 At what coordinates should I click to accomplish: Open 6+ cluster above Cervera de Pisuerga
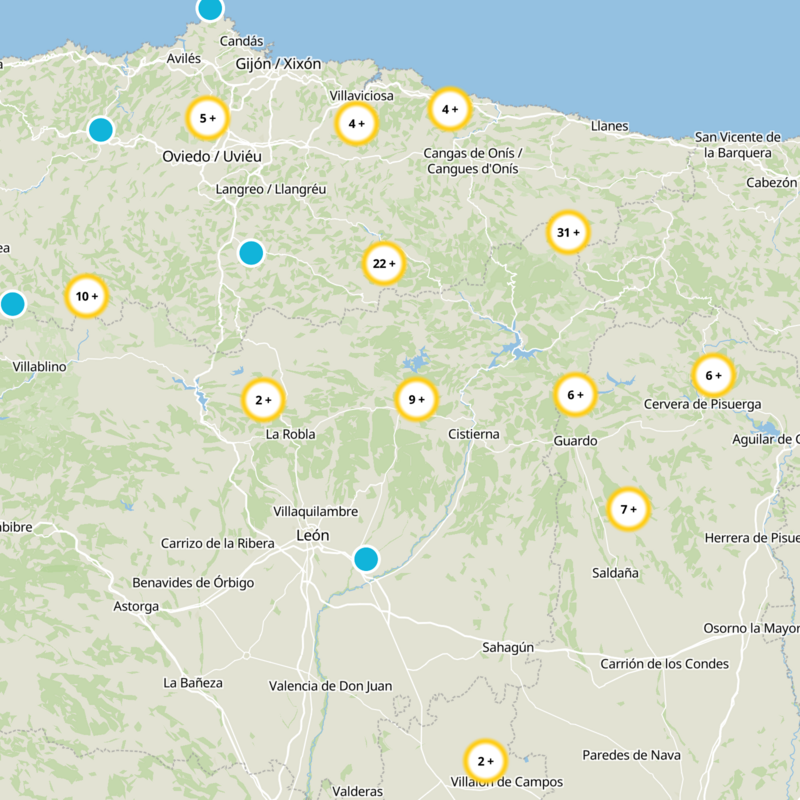point(713,375)
